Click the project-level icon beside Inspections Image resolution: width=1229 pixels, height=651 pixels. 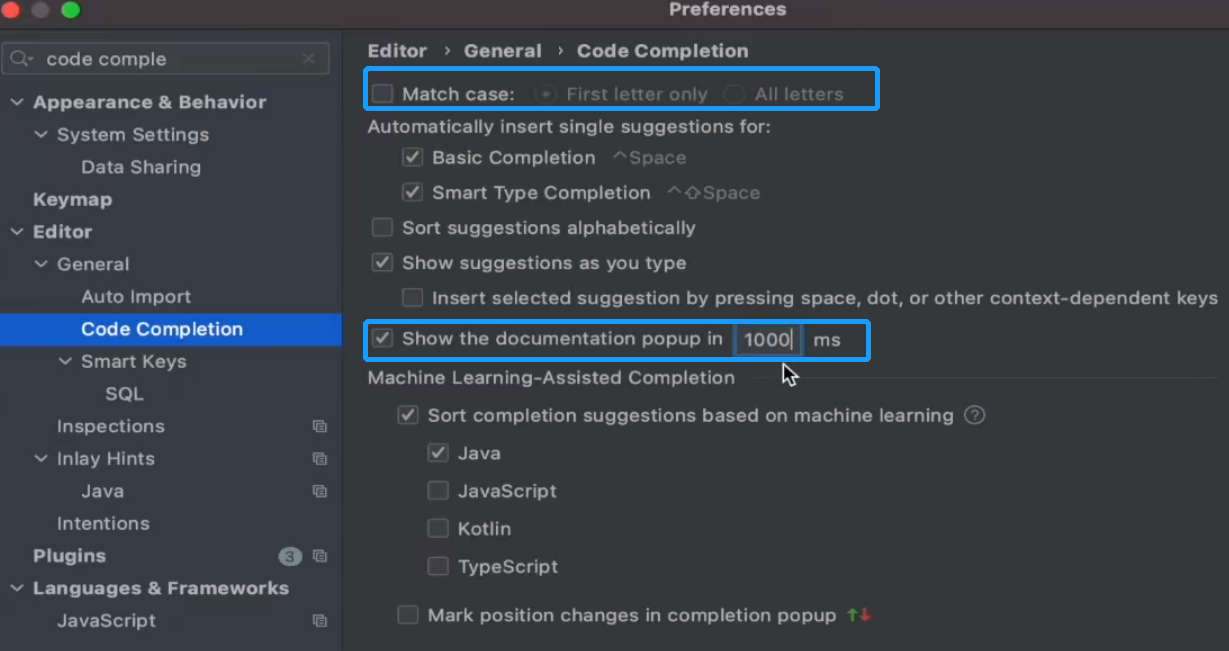[x=320, y=426]
